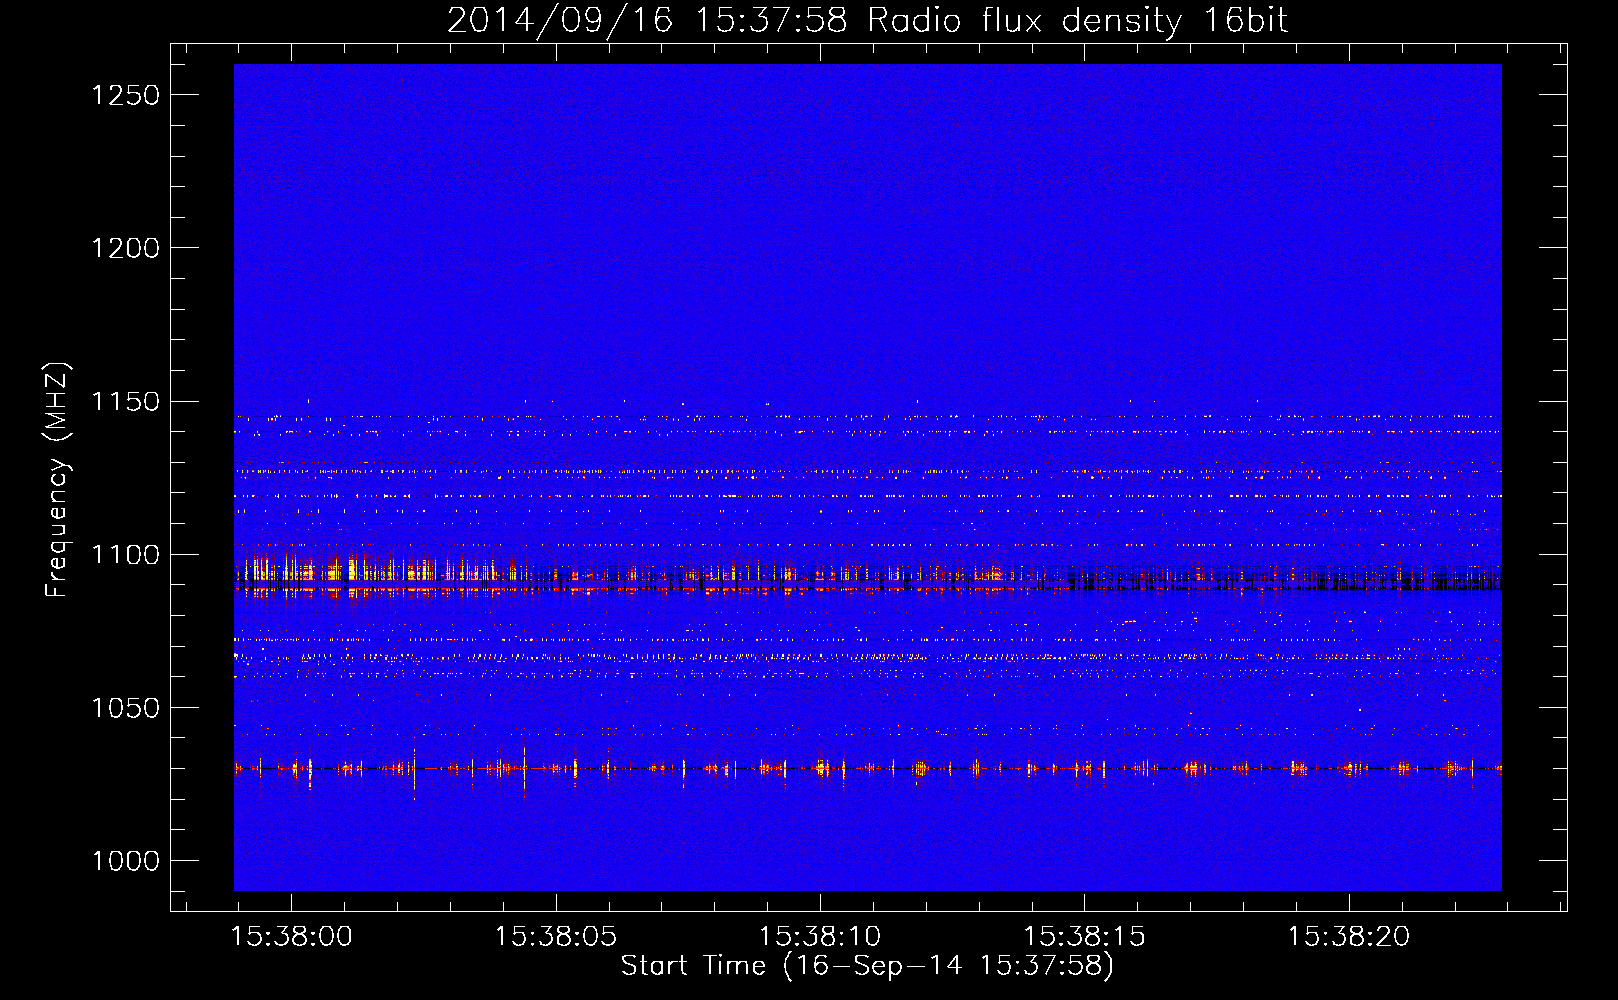Click the 15:38:20 time tick label
1618x1000 pixels.
1349,937
